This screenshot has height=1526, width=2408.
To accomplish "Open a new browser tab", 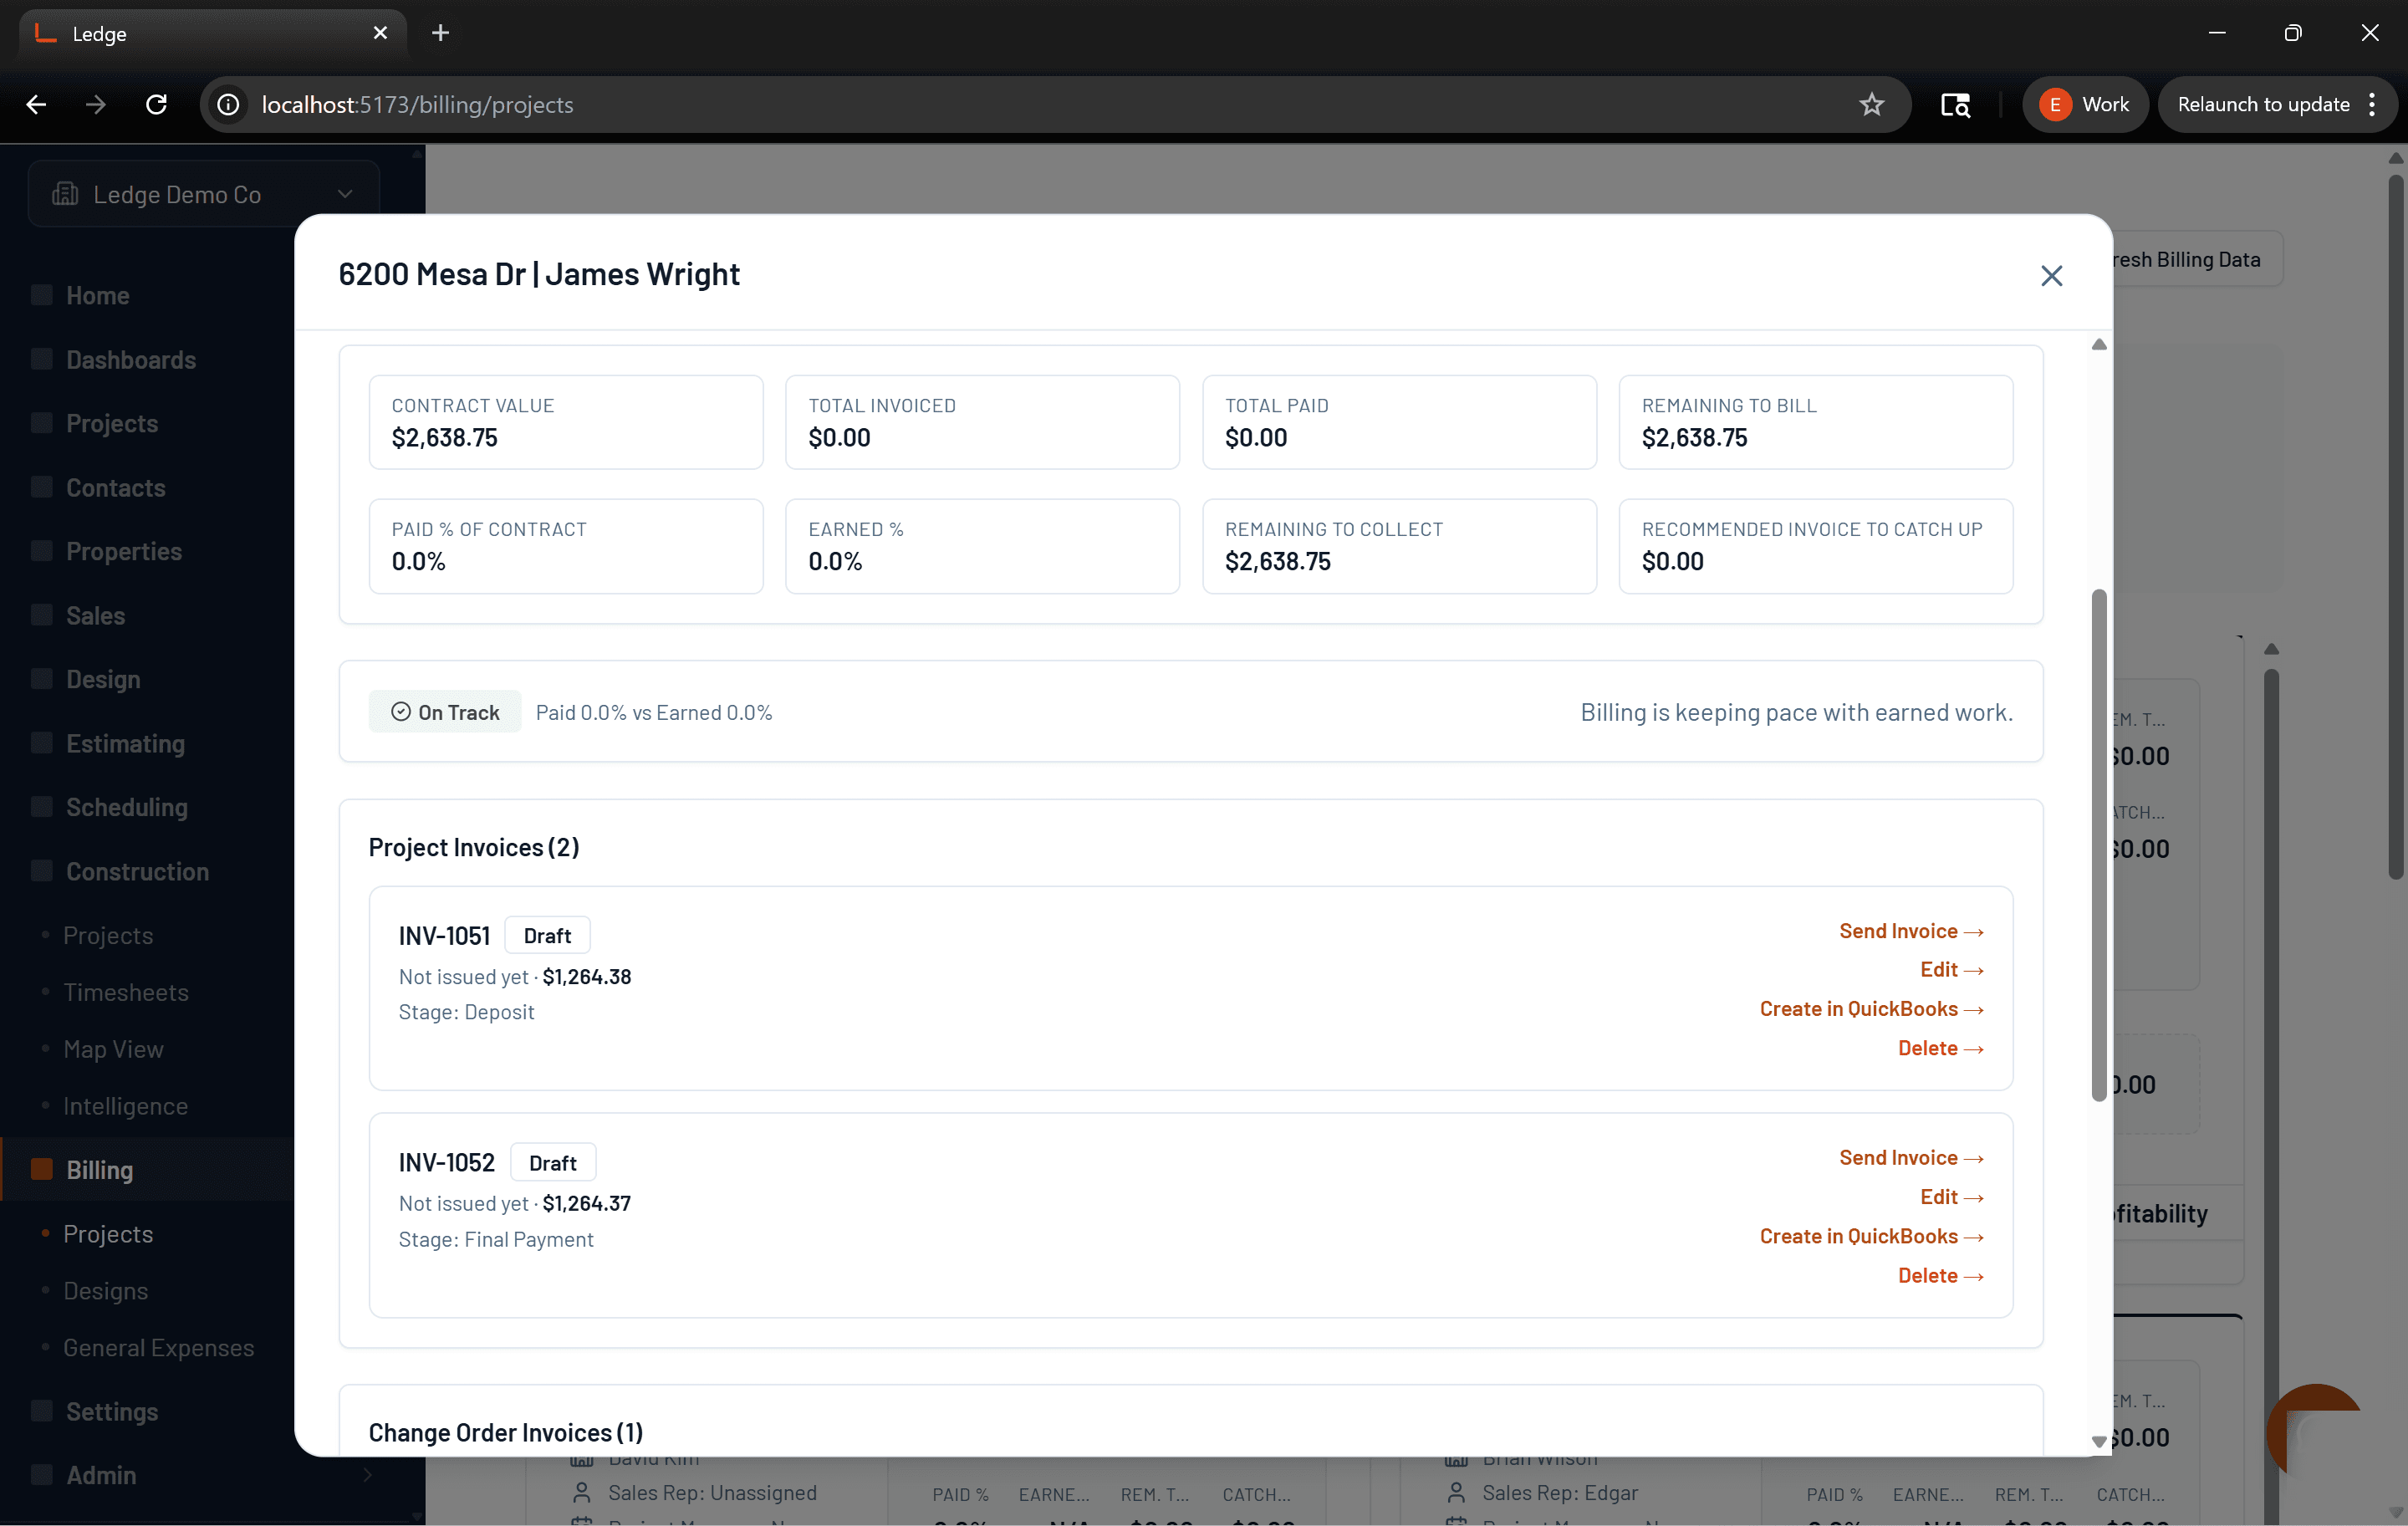I will pyautogui.click(x=440, y=33).
